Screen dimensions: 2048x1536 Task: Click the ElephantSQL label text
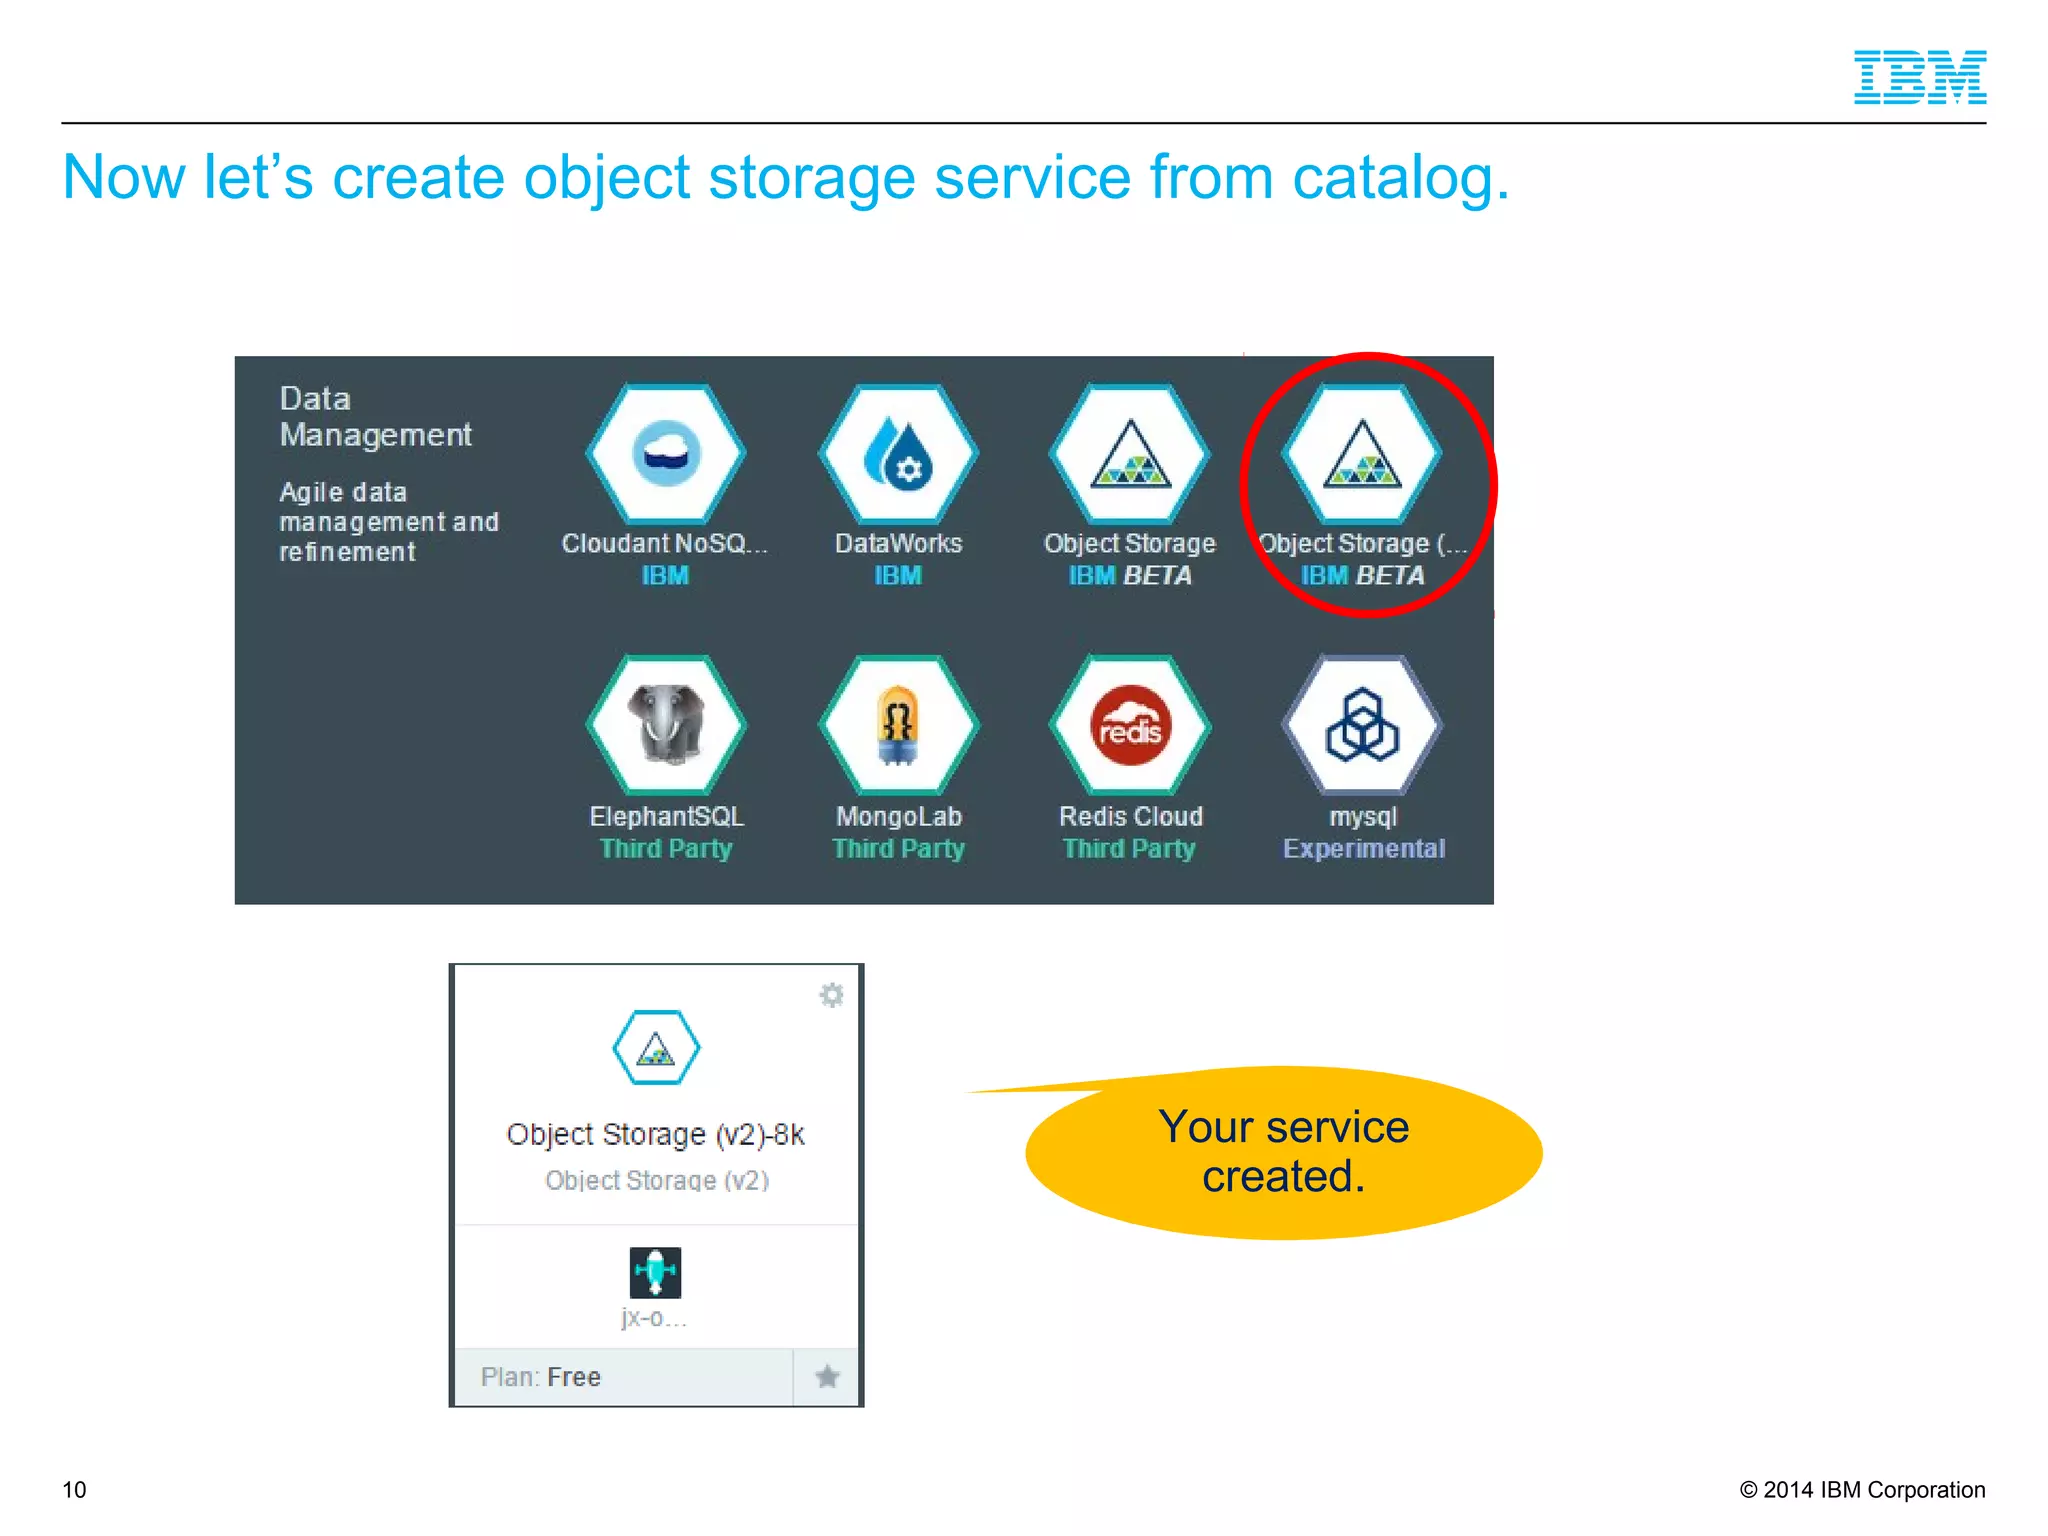click(666, 816)
